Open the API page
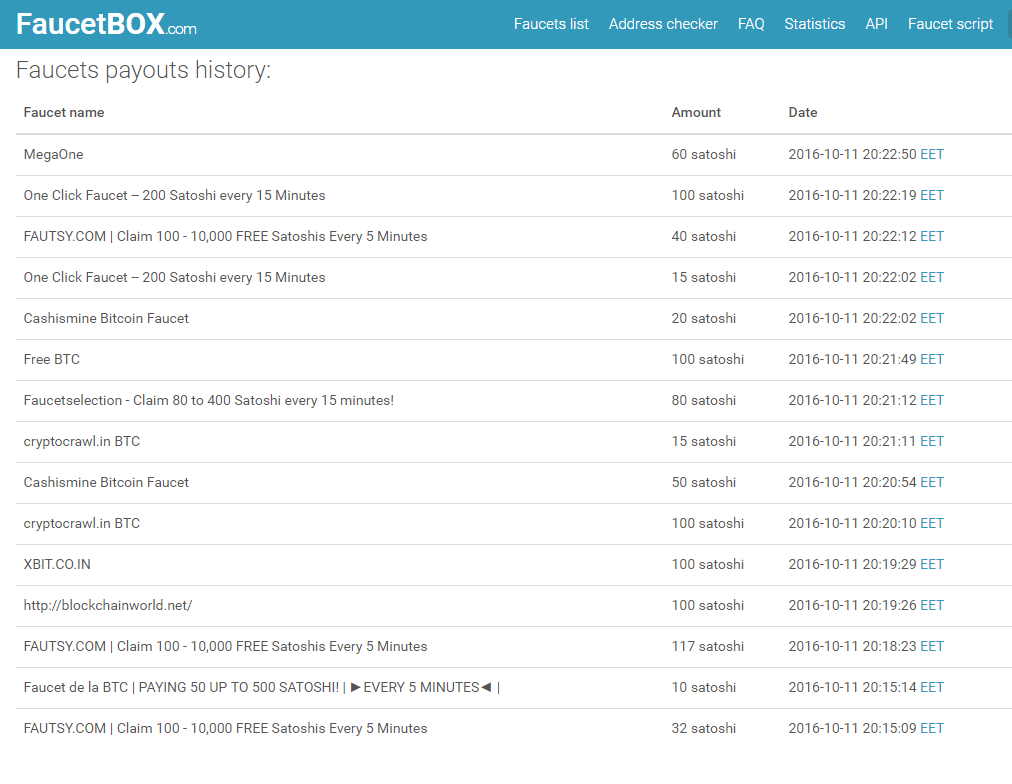Viewport: 1012px width, 784px height. tap(876, 24)
